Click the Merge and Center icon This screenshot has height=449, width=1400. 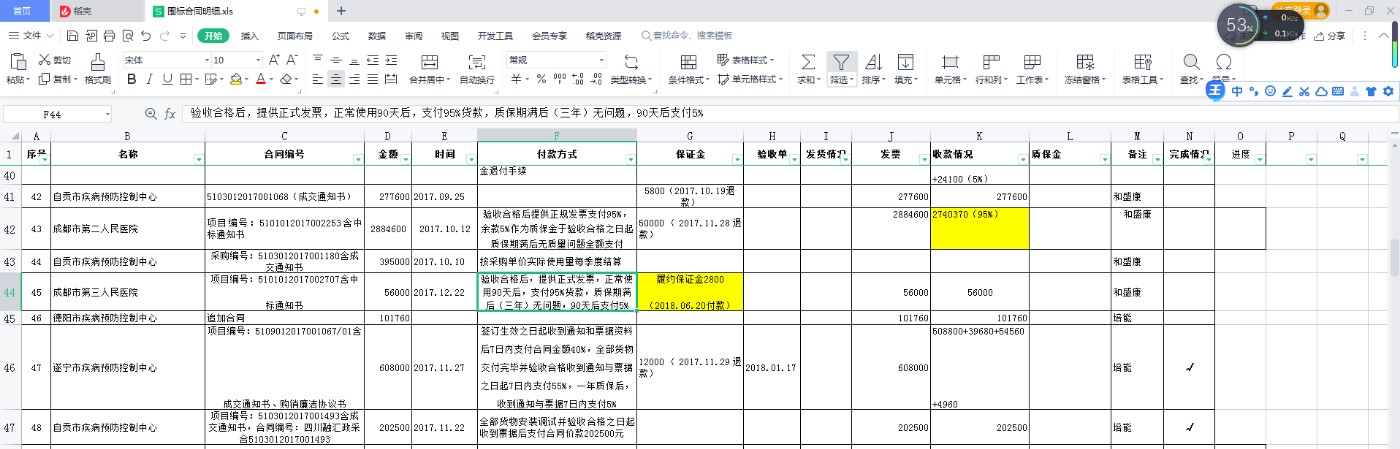(429, 61)
